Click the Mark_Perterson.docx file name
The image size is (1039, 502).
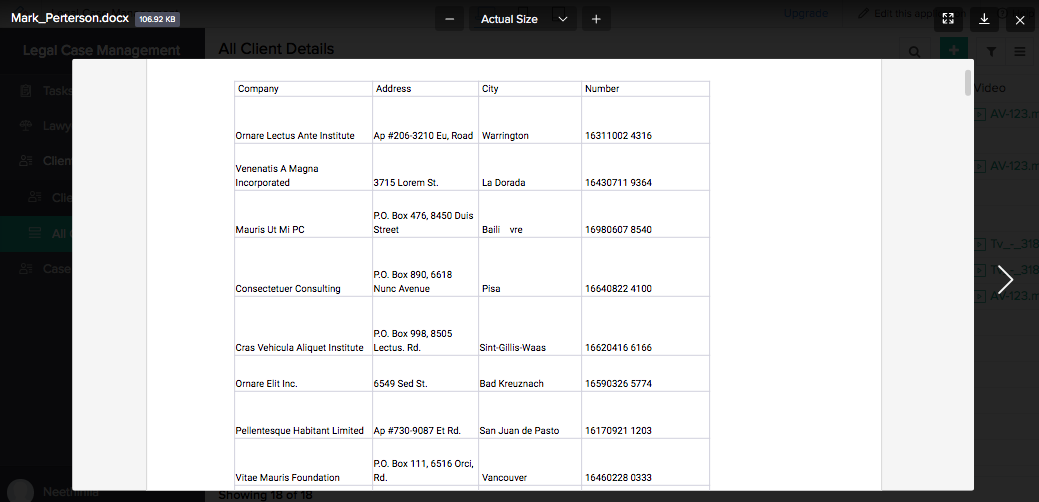click(70, 19)
